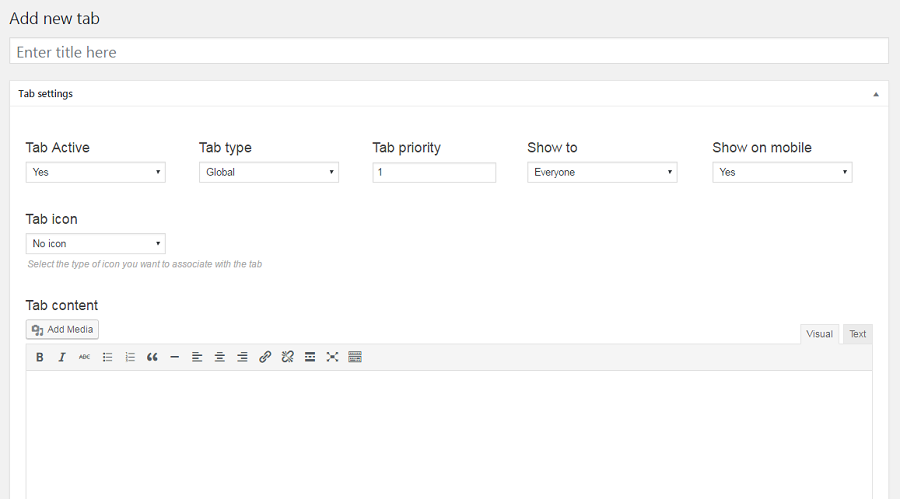The image size is (900, 499).
Task: Insert a bulleted list
Action: (x=107, y=357)
